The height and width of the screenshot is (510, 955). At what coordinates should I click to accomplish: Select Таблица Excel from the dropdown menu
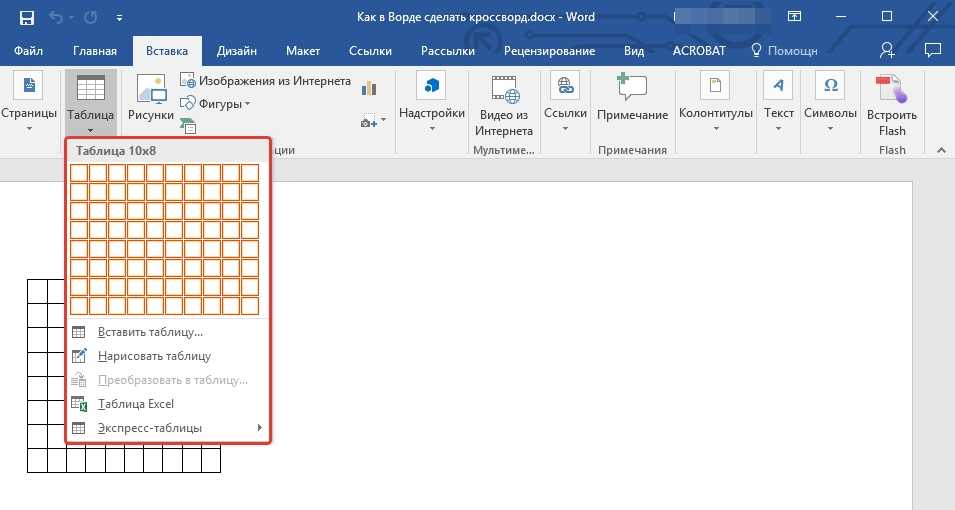point(135,404)
